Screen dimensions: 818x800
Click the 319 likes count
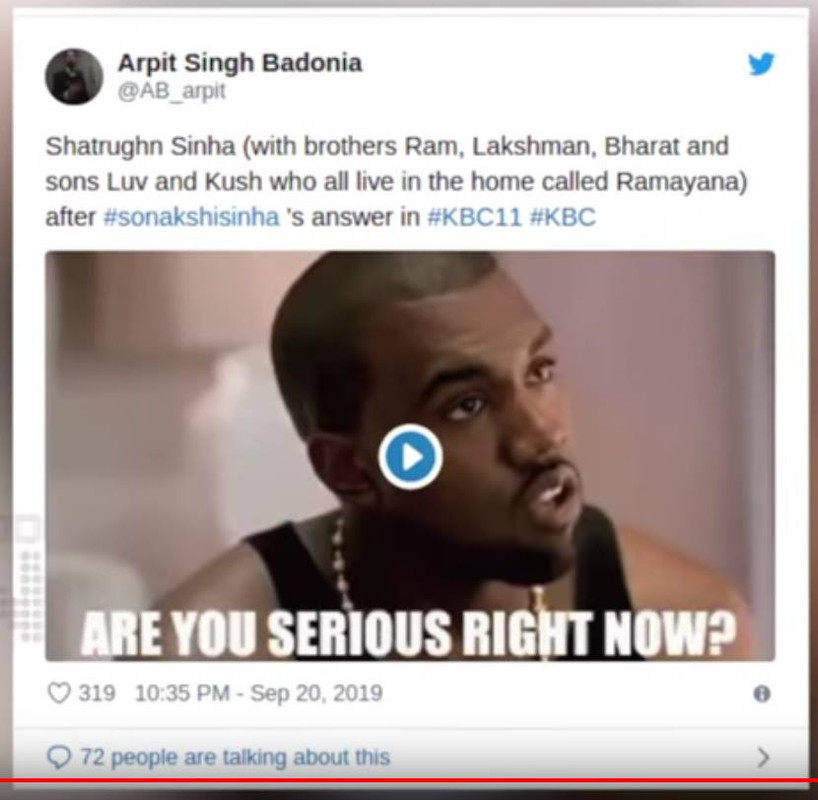tap(97, 693)
